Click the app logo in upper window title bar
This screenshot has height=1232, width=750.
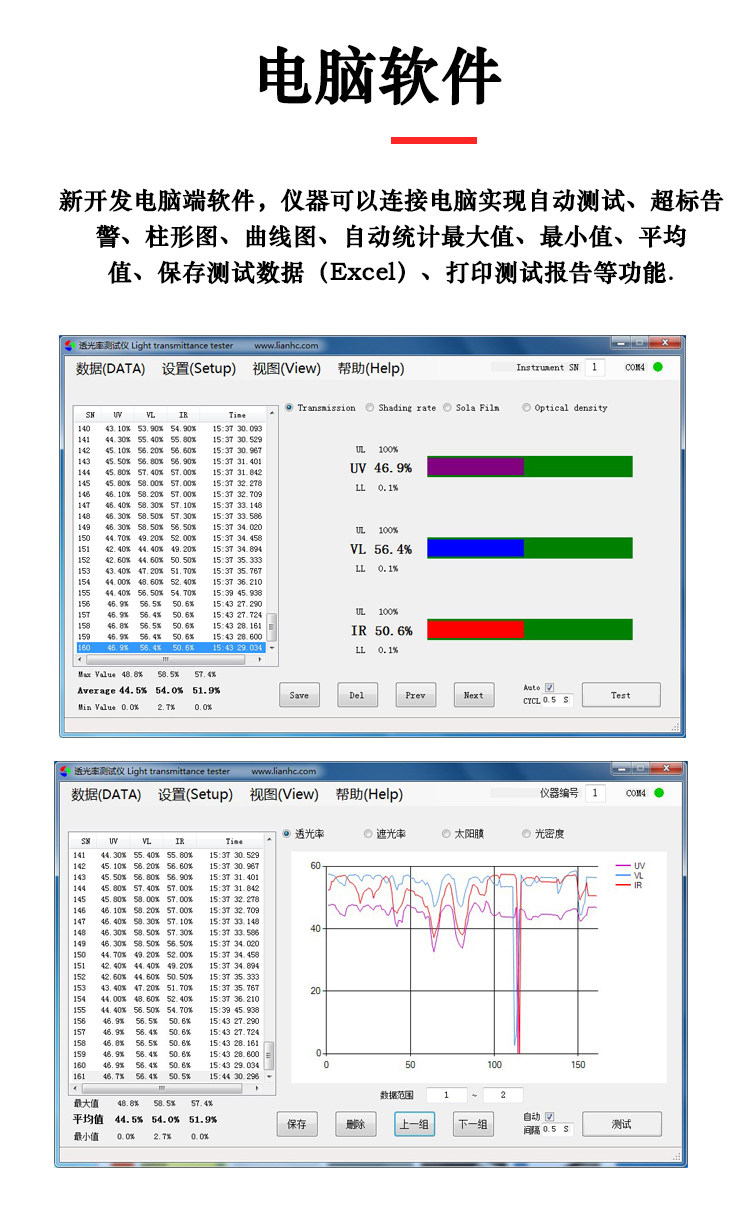(70, 346)
